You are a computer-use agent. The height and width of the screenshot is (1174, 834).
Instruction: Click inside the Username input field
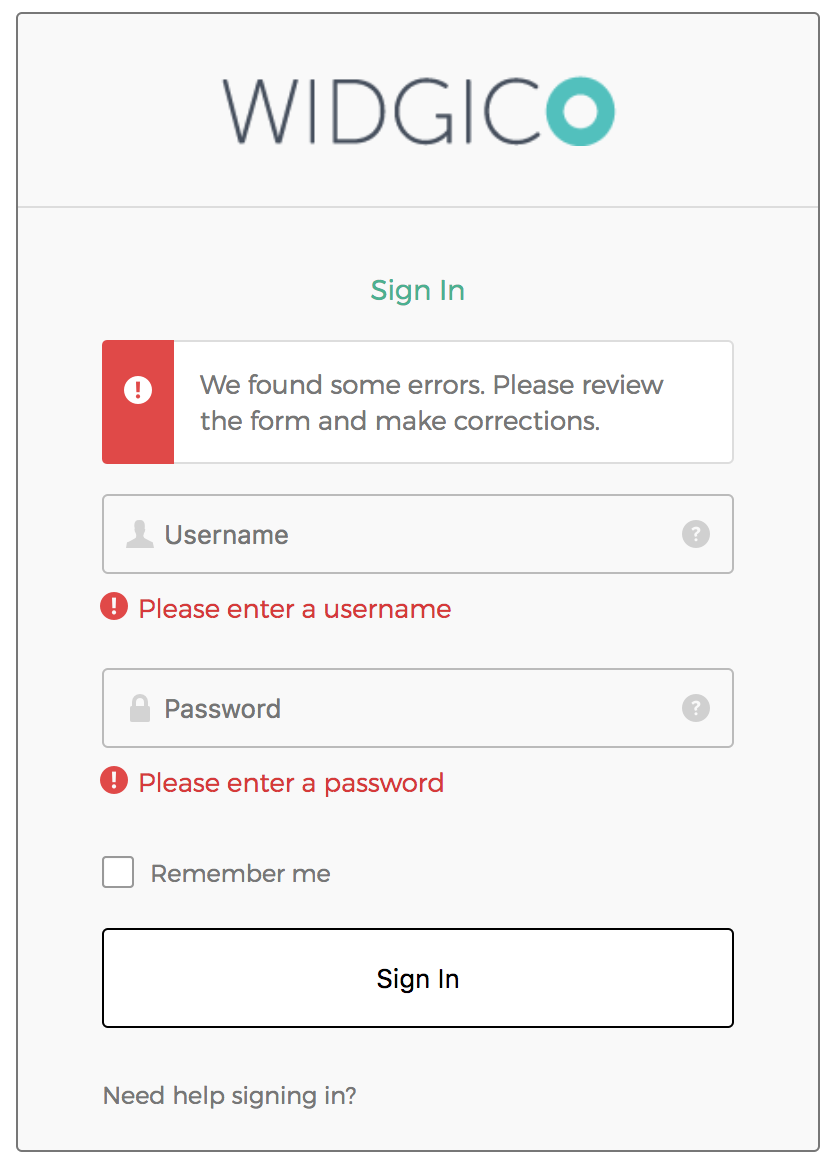click(x=400, y=534)
